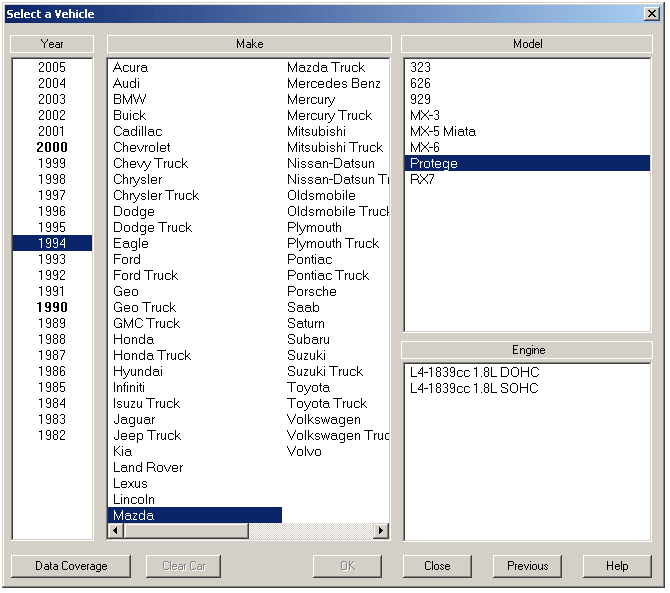
Task: Choose the RX7 model
Action: (x=527, y=179)
